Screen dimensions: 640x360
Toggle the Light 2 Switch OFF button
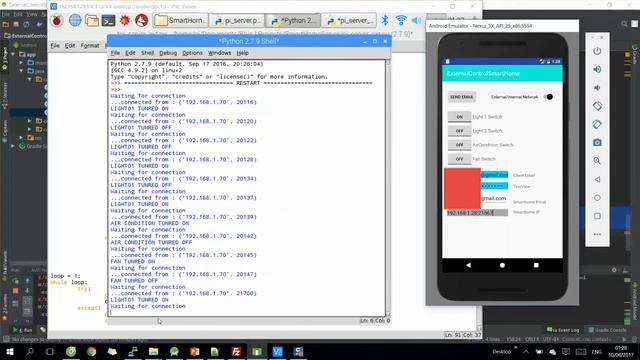tap(460, 131)
